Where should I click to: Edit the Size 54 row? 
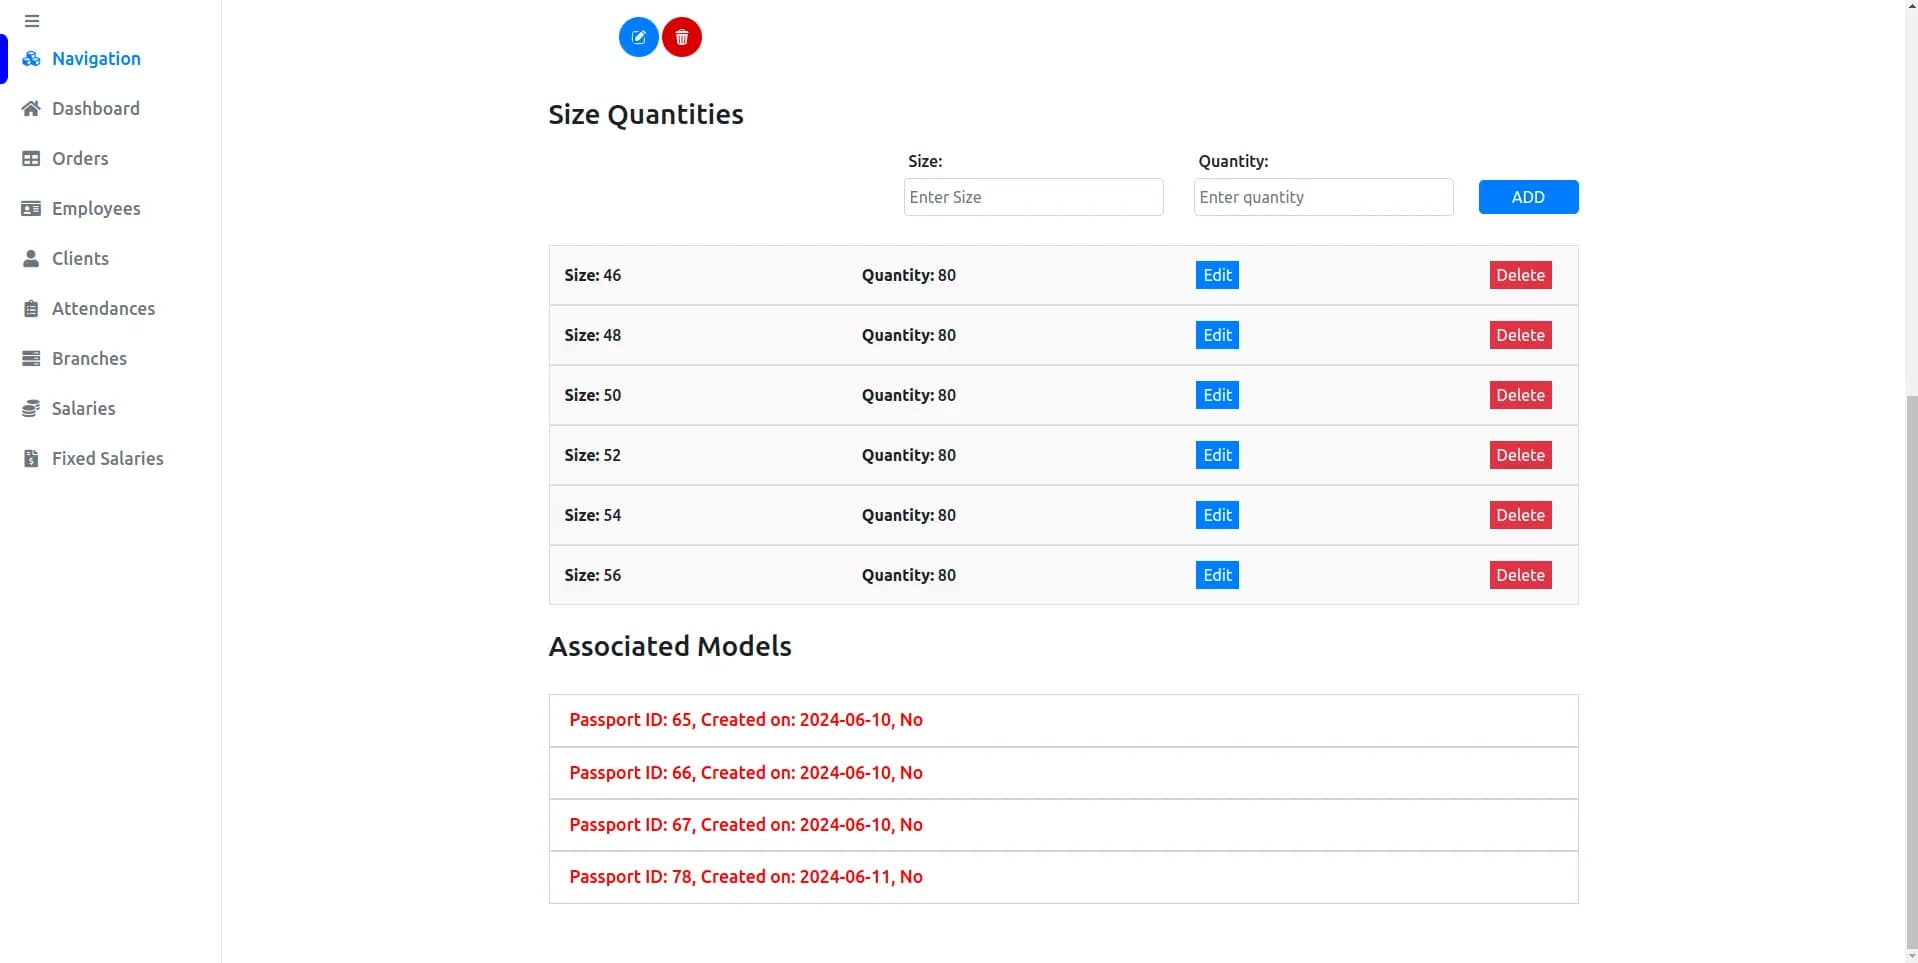point(1217,515)
